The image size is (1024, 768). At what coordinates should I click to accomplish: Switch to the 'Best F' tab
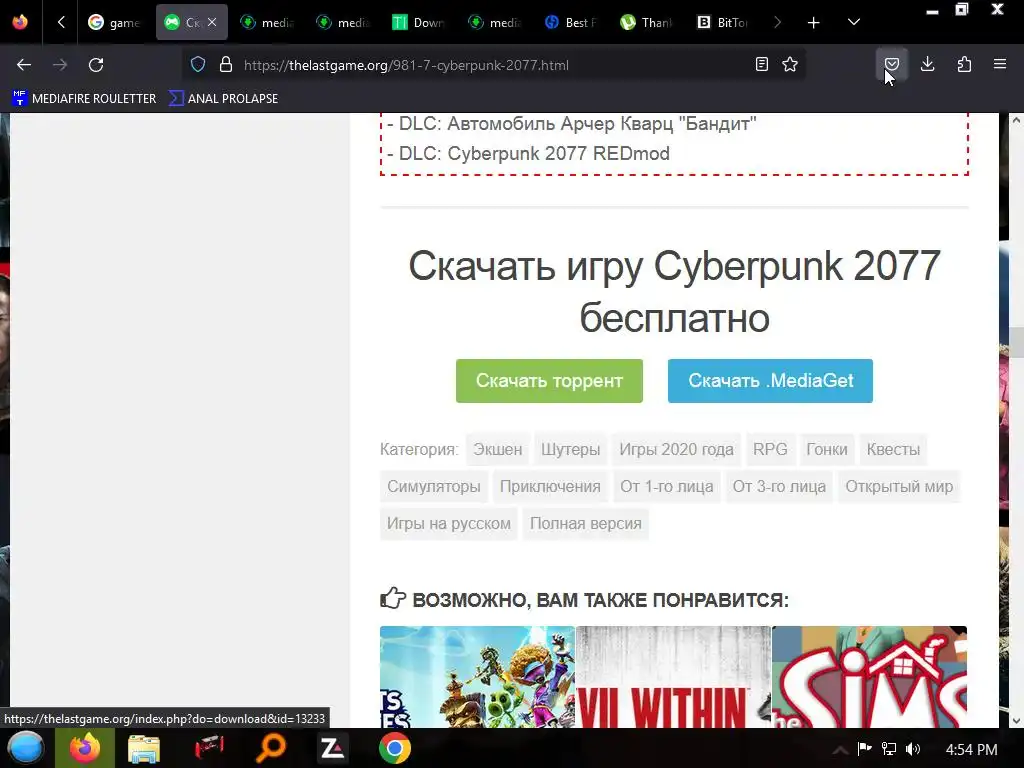pos(570,22)
